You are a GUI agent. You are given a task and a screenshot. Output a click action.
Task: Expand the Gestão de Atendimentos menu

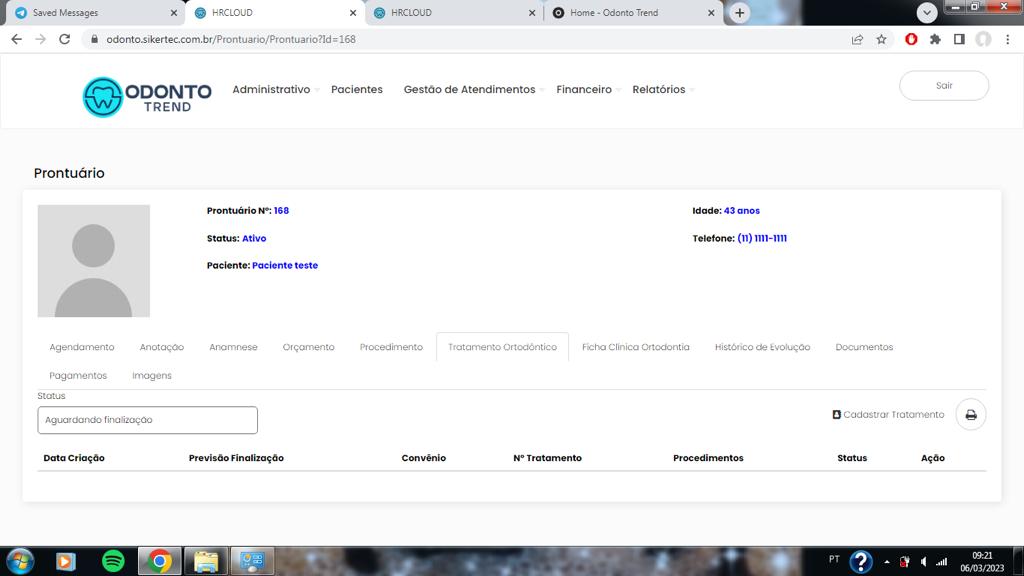[x=470, y=90]
